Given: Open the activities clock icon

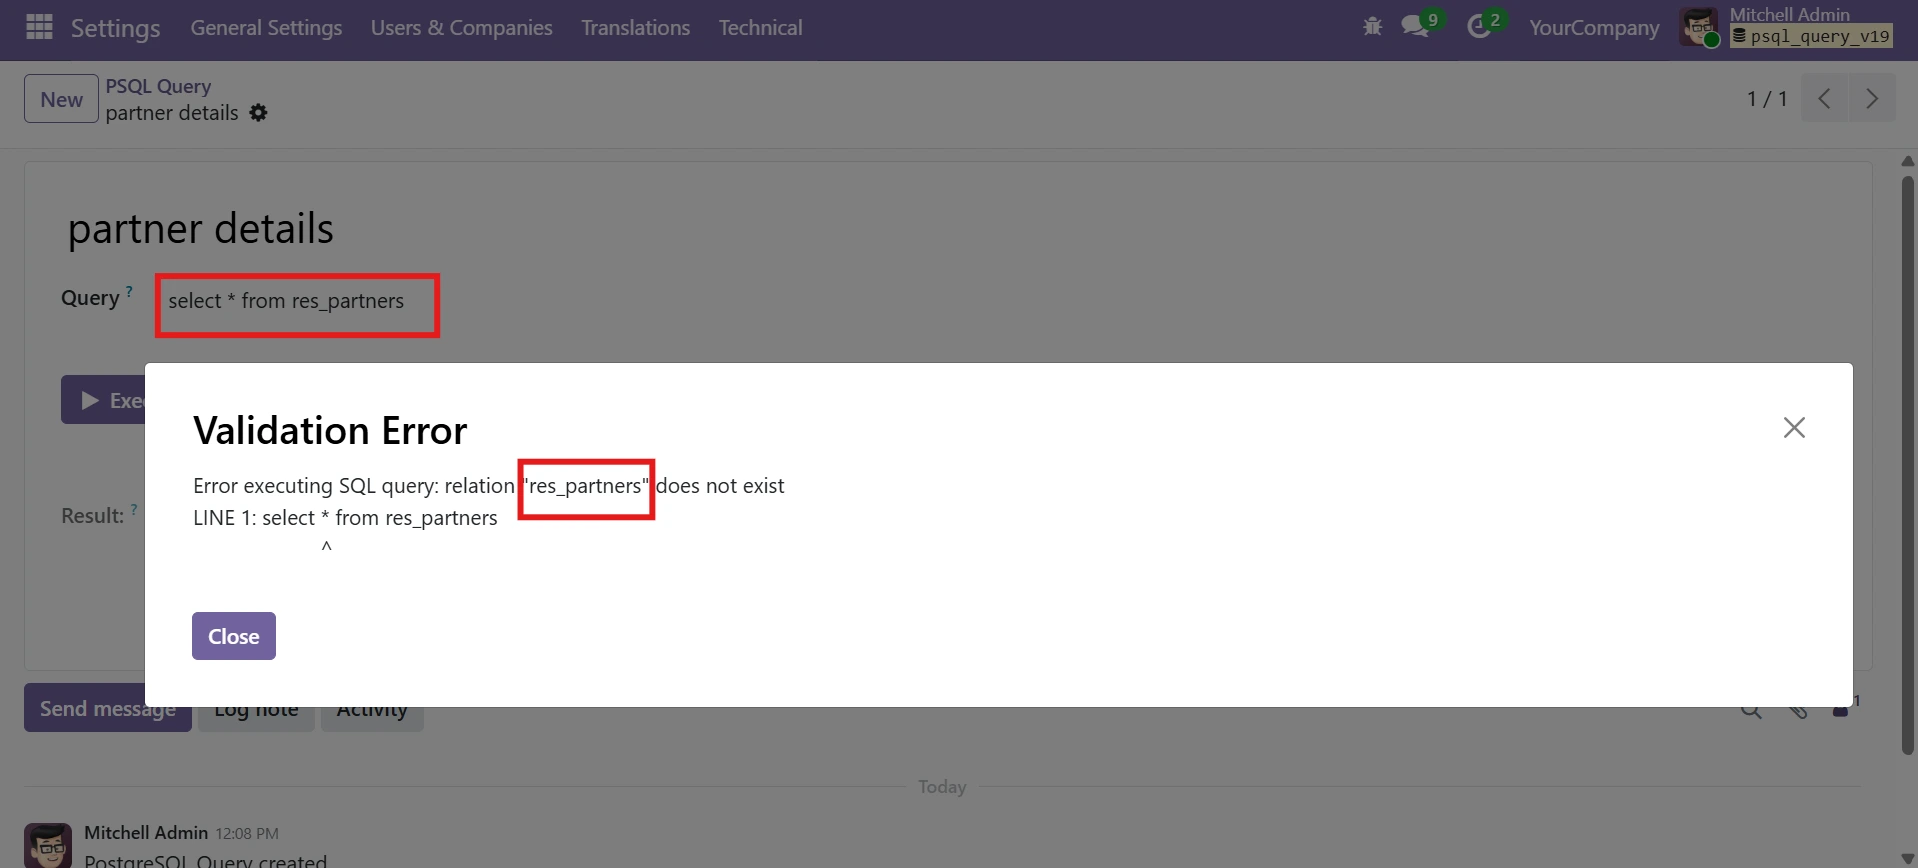Looking at the screenshot, I should (1479, 27).
